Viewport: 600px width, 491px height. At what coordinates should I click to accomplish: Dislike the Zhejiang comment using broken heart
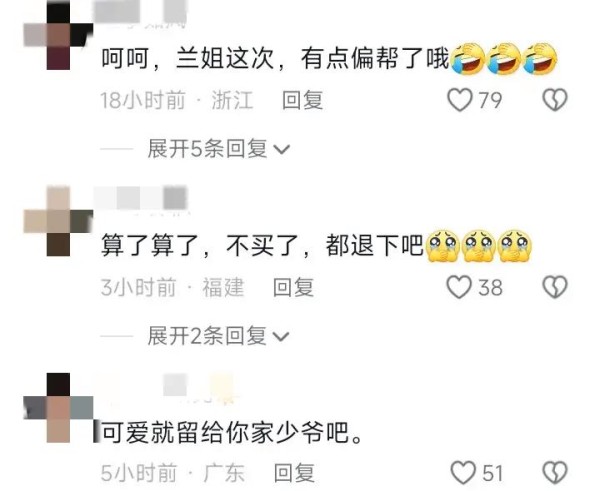point(555,100)
